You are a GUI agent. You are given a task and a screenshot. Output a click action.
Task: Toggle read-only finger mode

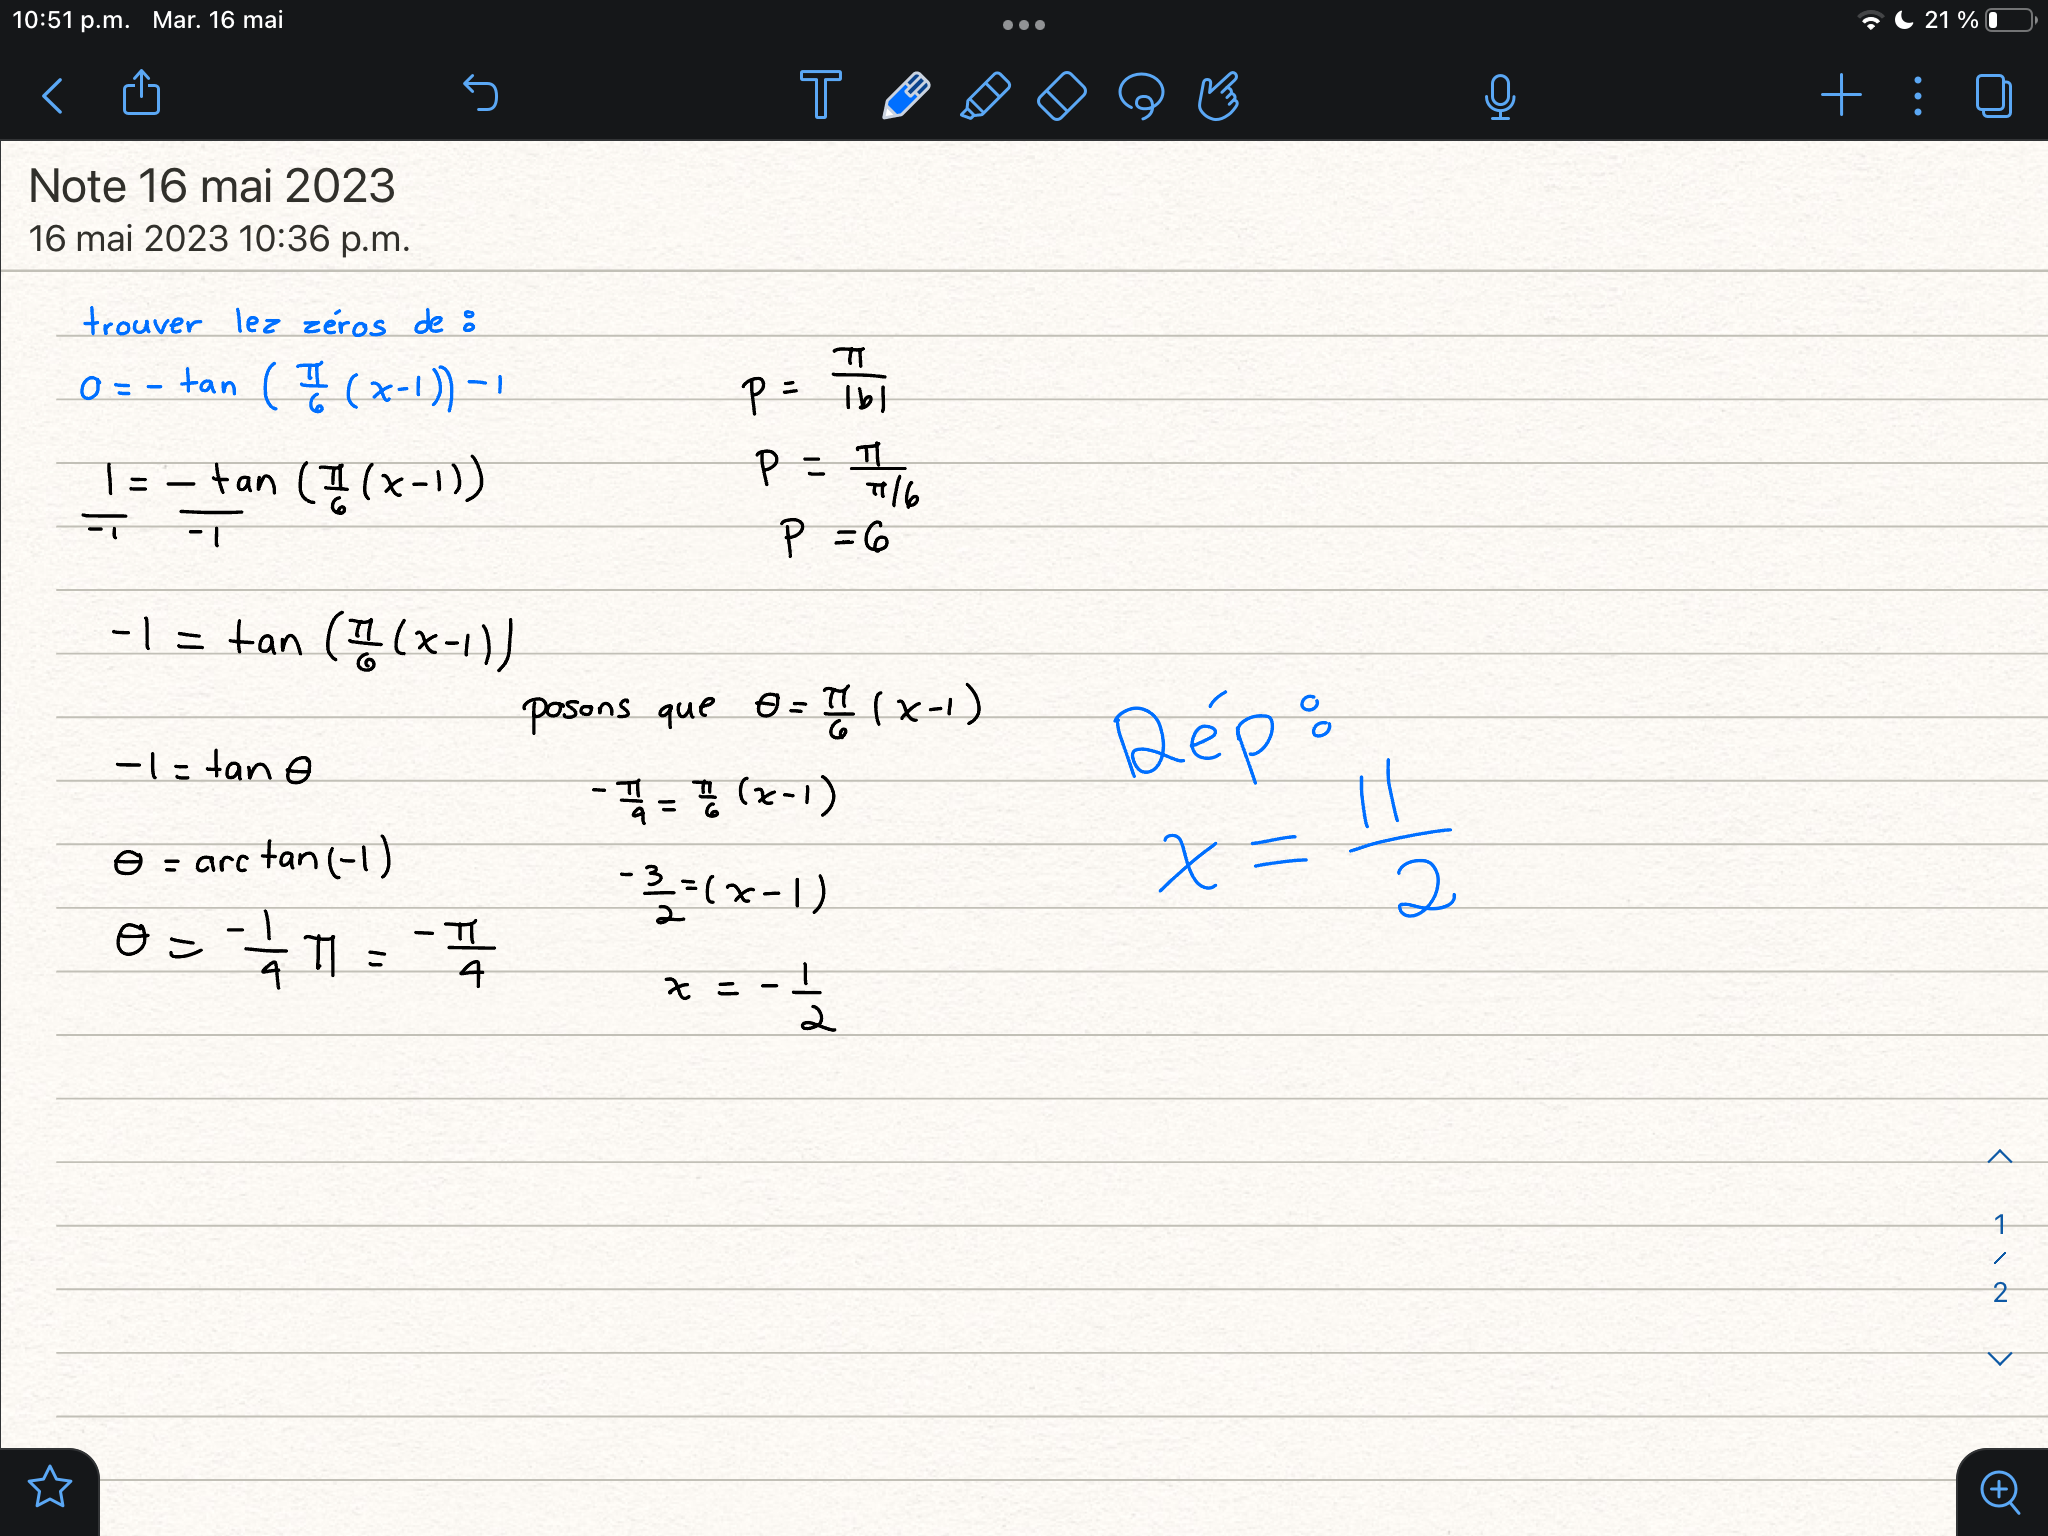[x=1219, y=96]
